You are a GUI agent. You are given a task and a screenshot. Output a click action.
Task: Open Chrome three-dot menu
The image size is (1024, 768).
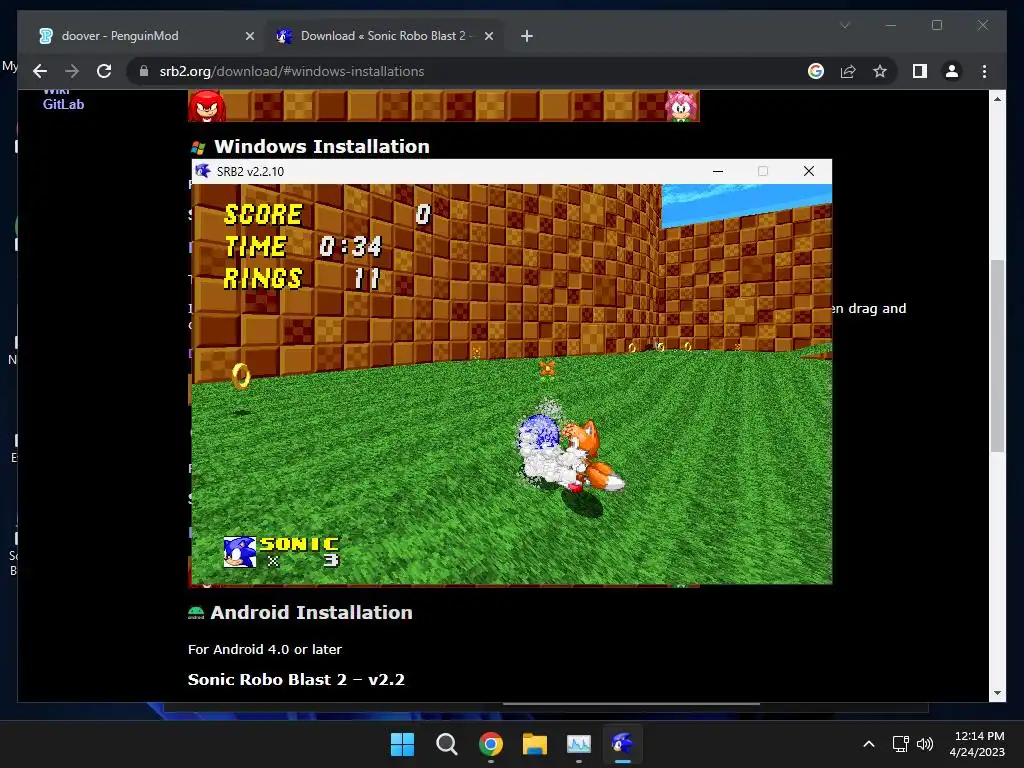[984, 71]
